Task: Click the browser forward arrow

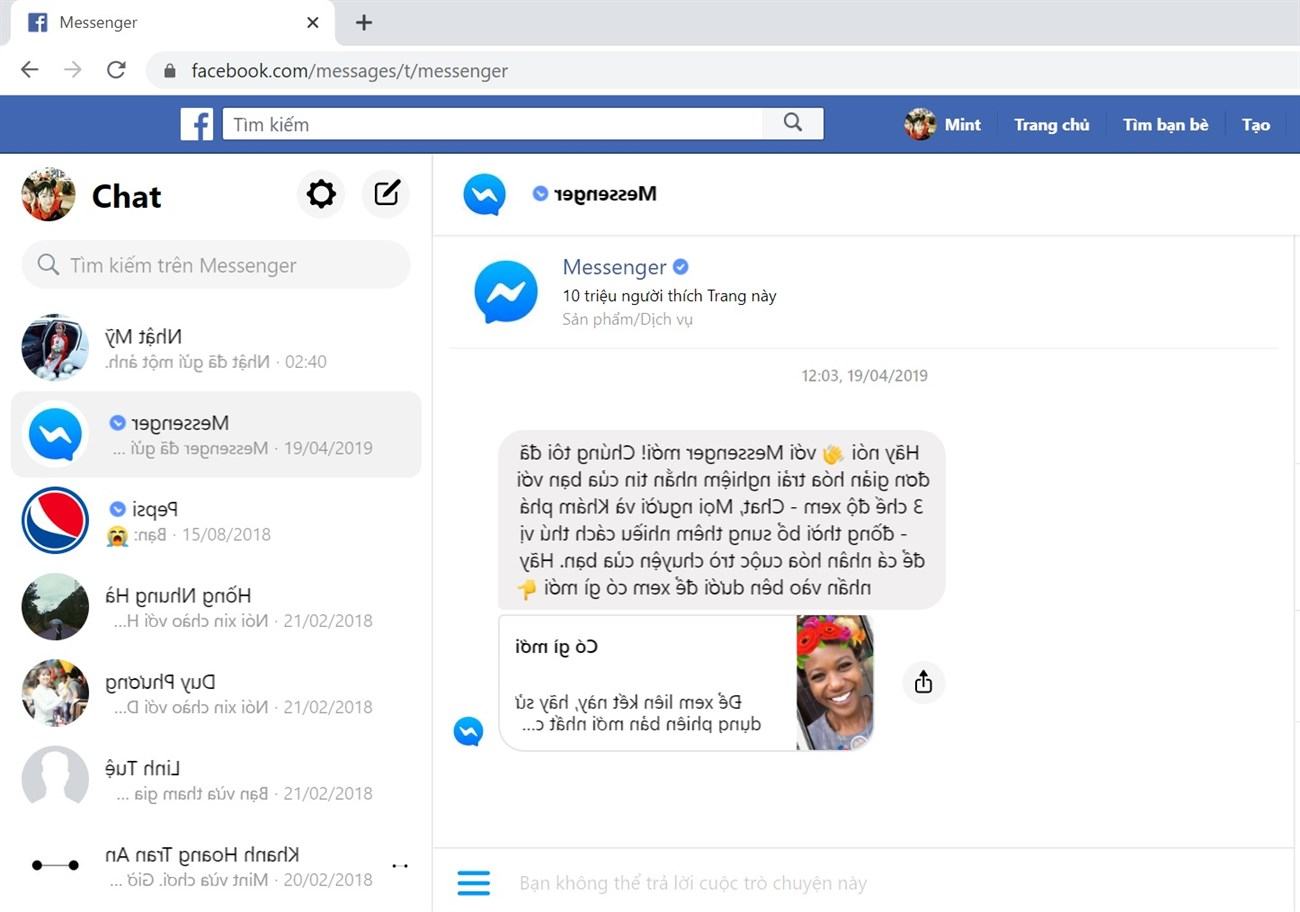Action: pyautogui.click(x=73, y=70)
